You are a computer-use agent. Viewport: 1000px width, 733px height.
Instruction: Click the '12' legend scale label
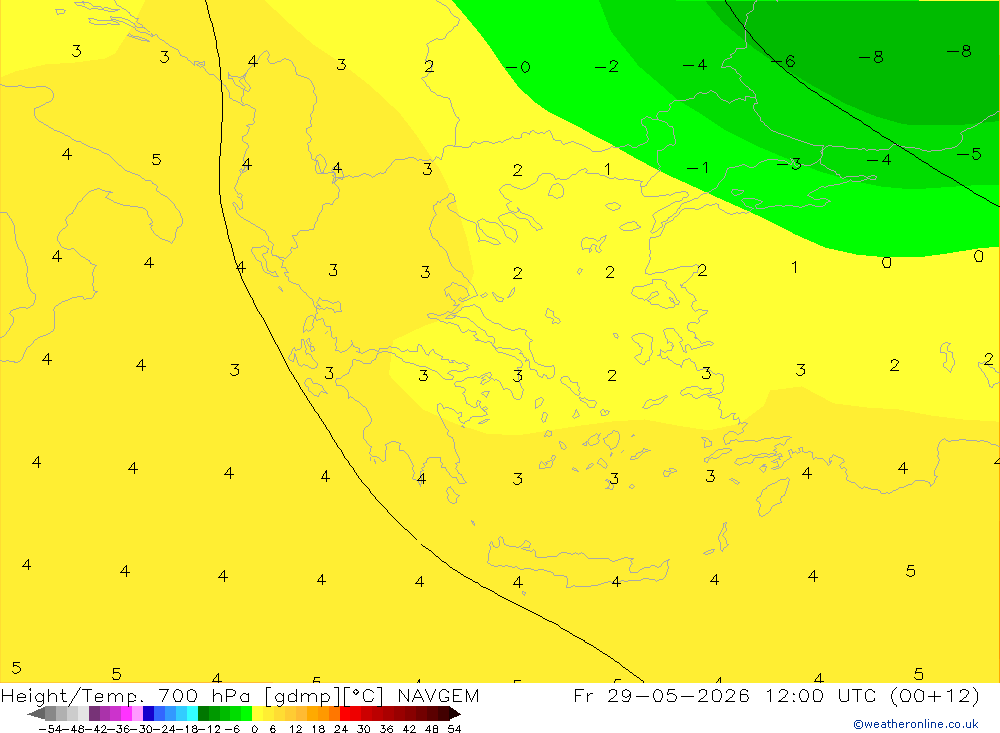pyautogui.click(x=296, y=729)
